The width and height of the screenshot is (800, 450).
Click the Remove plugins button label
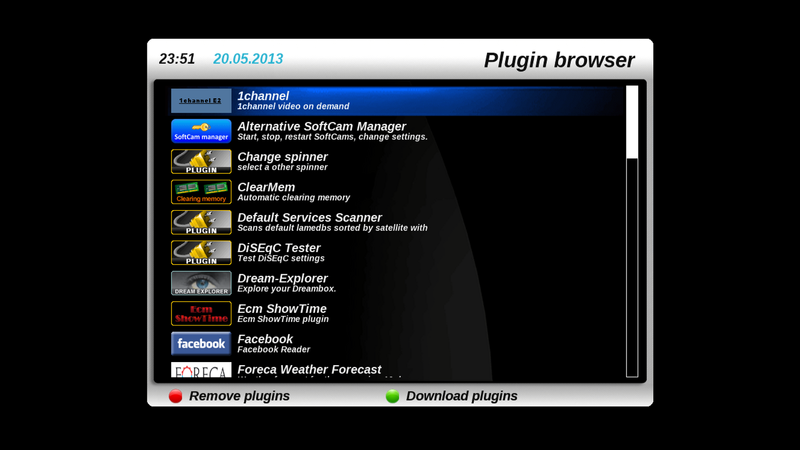coord(239,396)
